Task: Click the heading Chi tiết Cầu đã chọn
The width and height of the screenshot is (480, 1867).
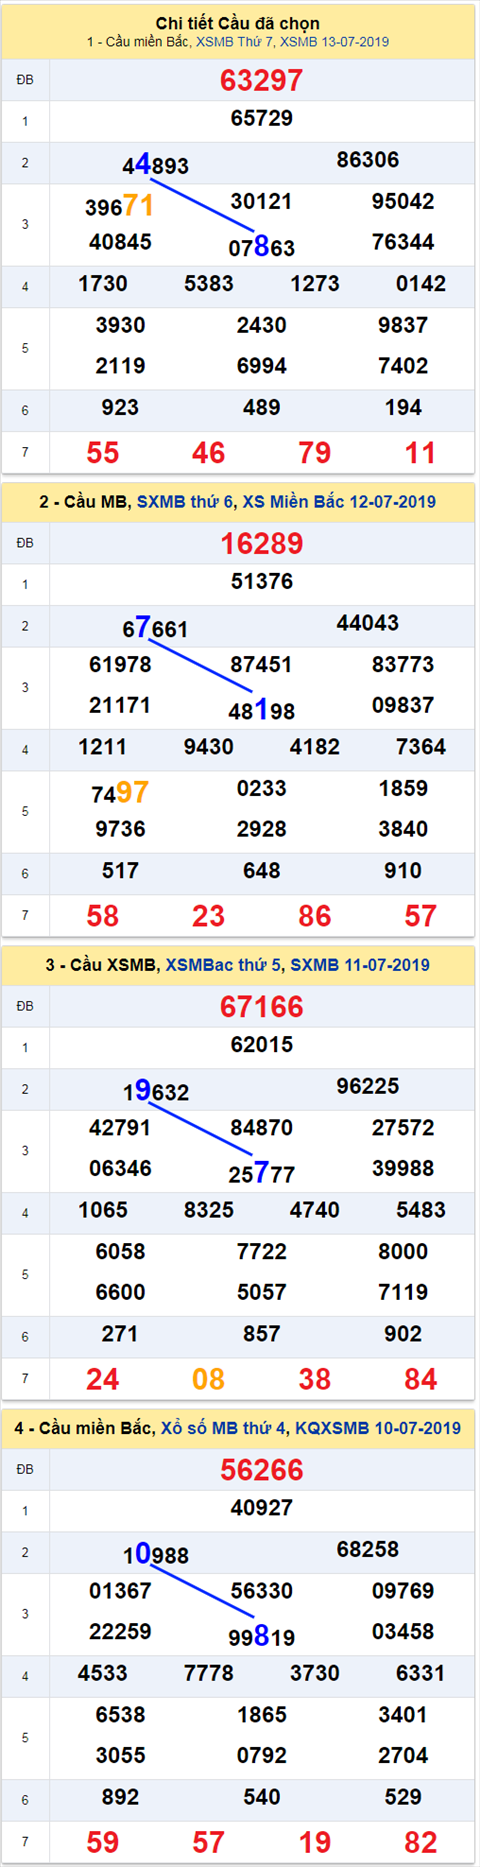Action: coord(238,23)
